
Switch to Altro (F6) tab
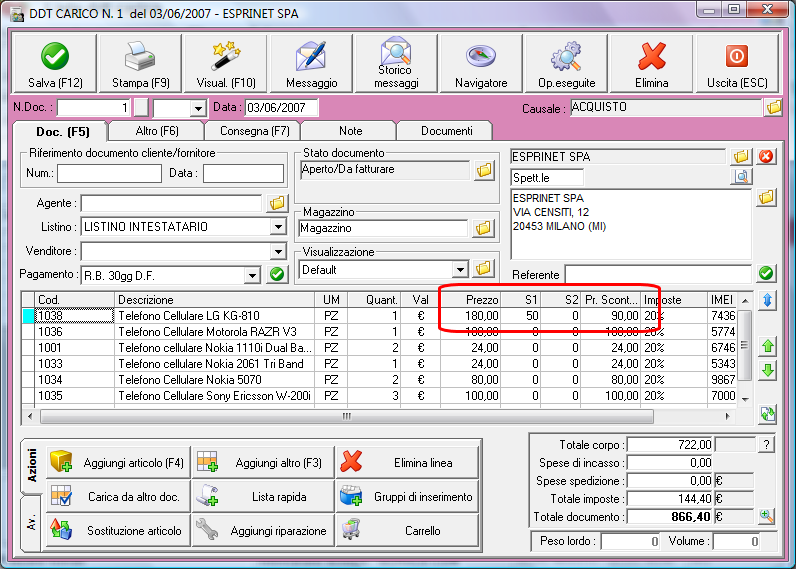157,131
